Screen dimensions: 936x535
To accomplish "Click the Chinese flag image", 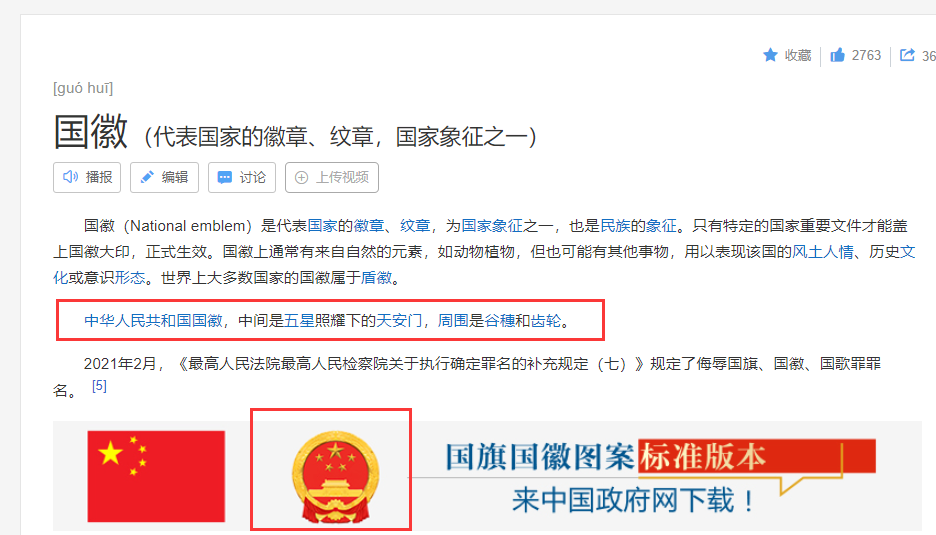I will [x=156, y=476].
